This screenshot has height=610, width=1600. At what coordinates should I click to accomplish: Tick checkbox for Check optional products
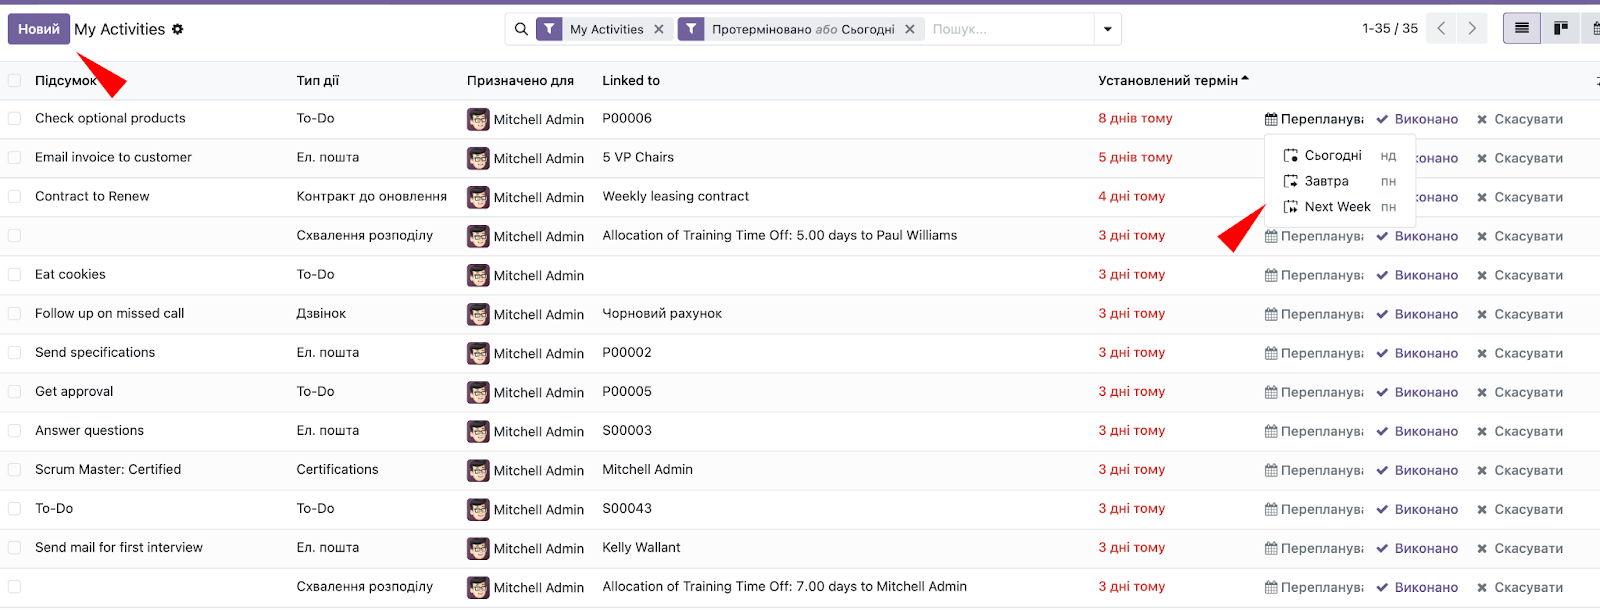pyautogui.click(x=14, y=118)
